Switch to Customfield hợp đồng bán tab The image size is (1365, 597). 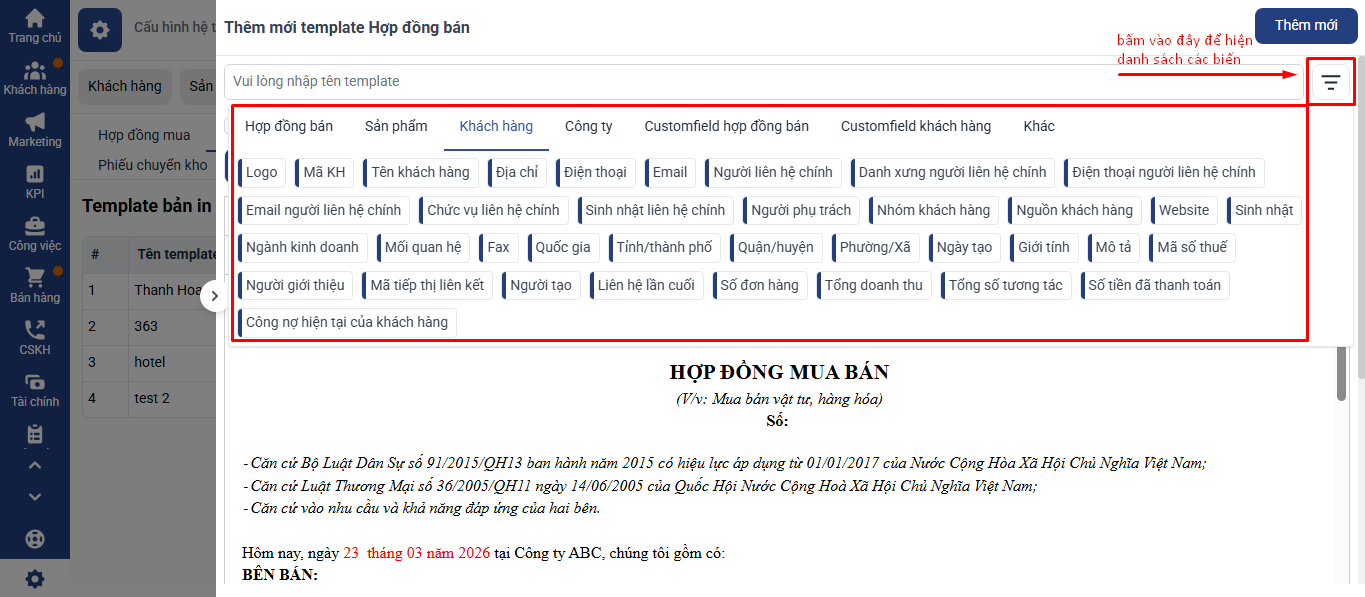[x=727, y=126]
